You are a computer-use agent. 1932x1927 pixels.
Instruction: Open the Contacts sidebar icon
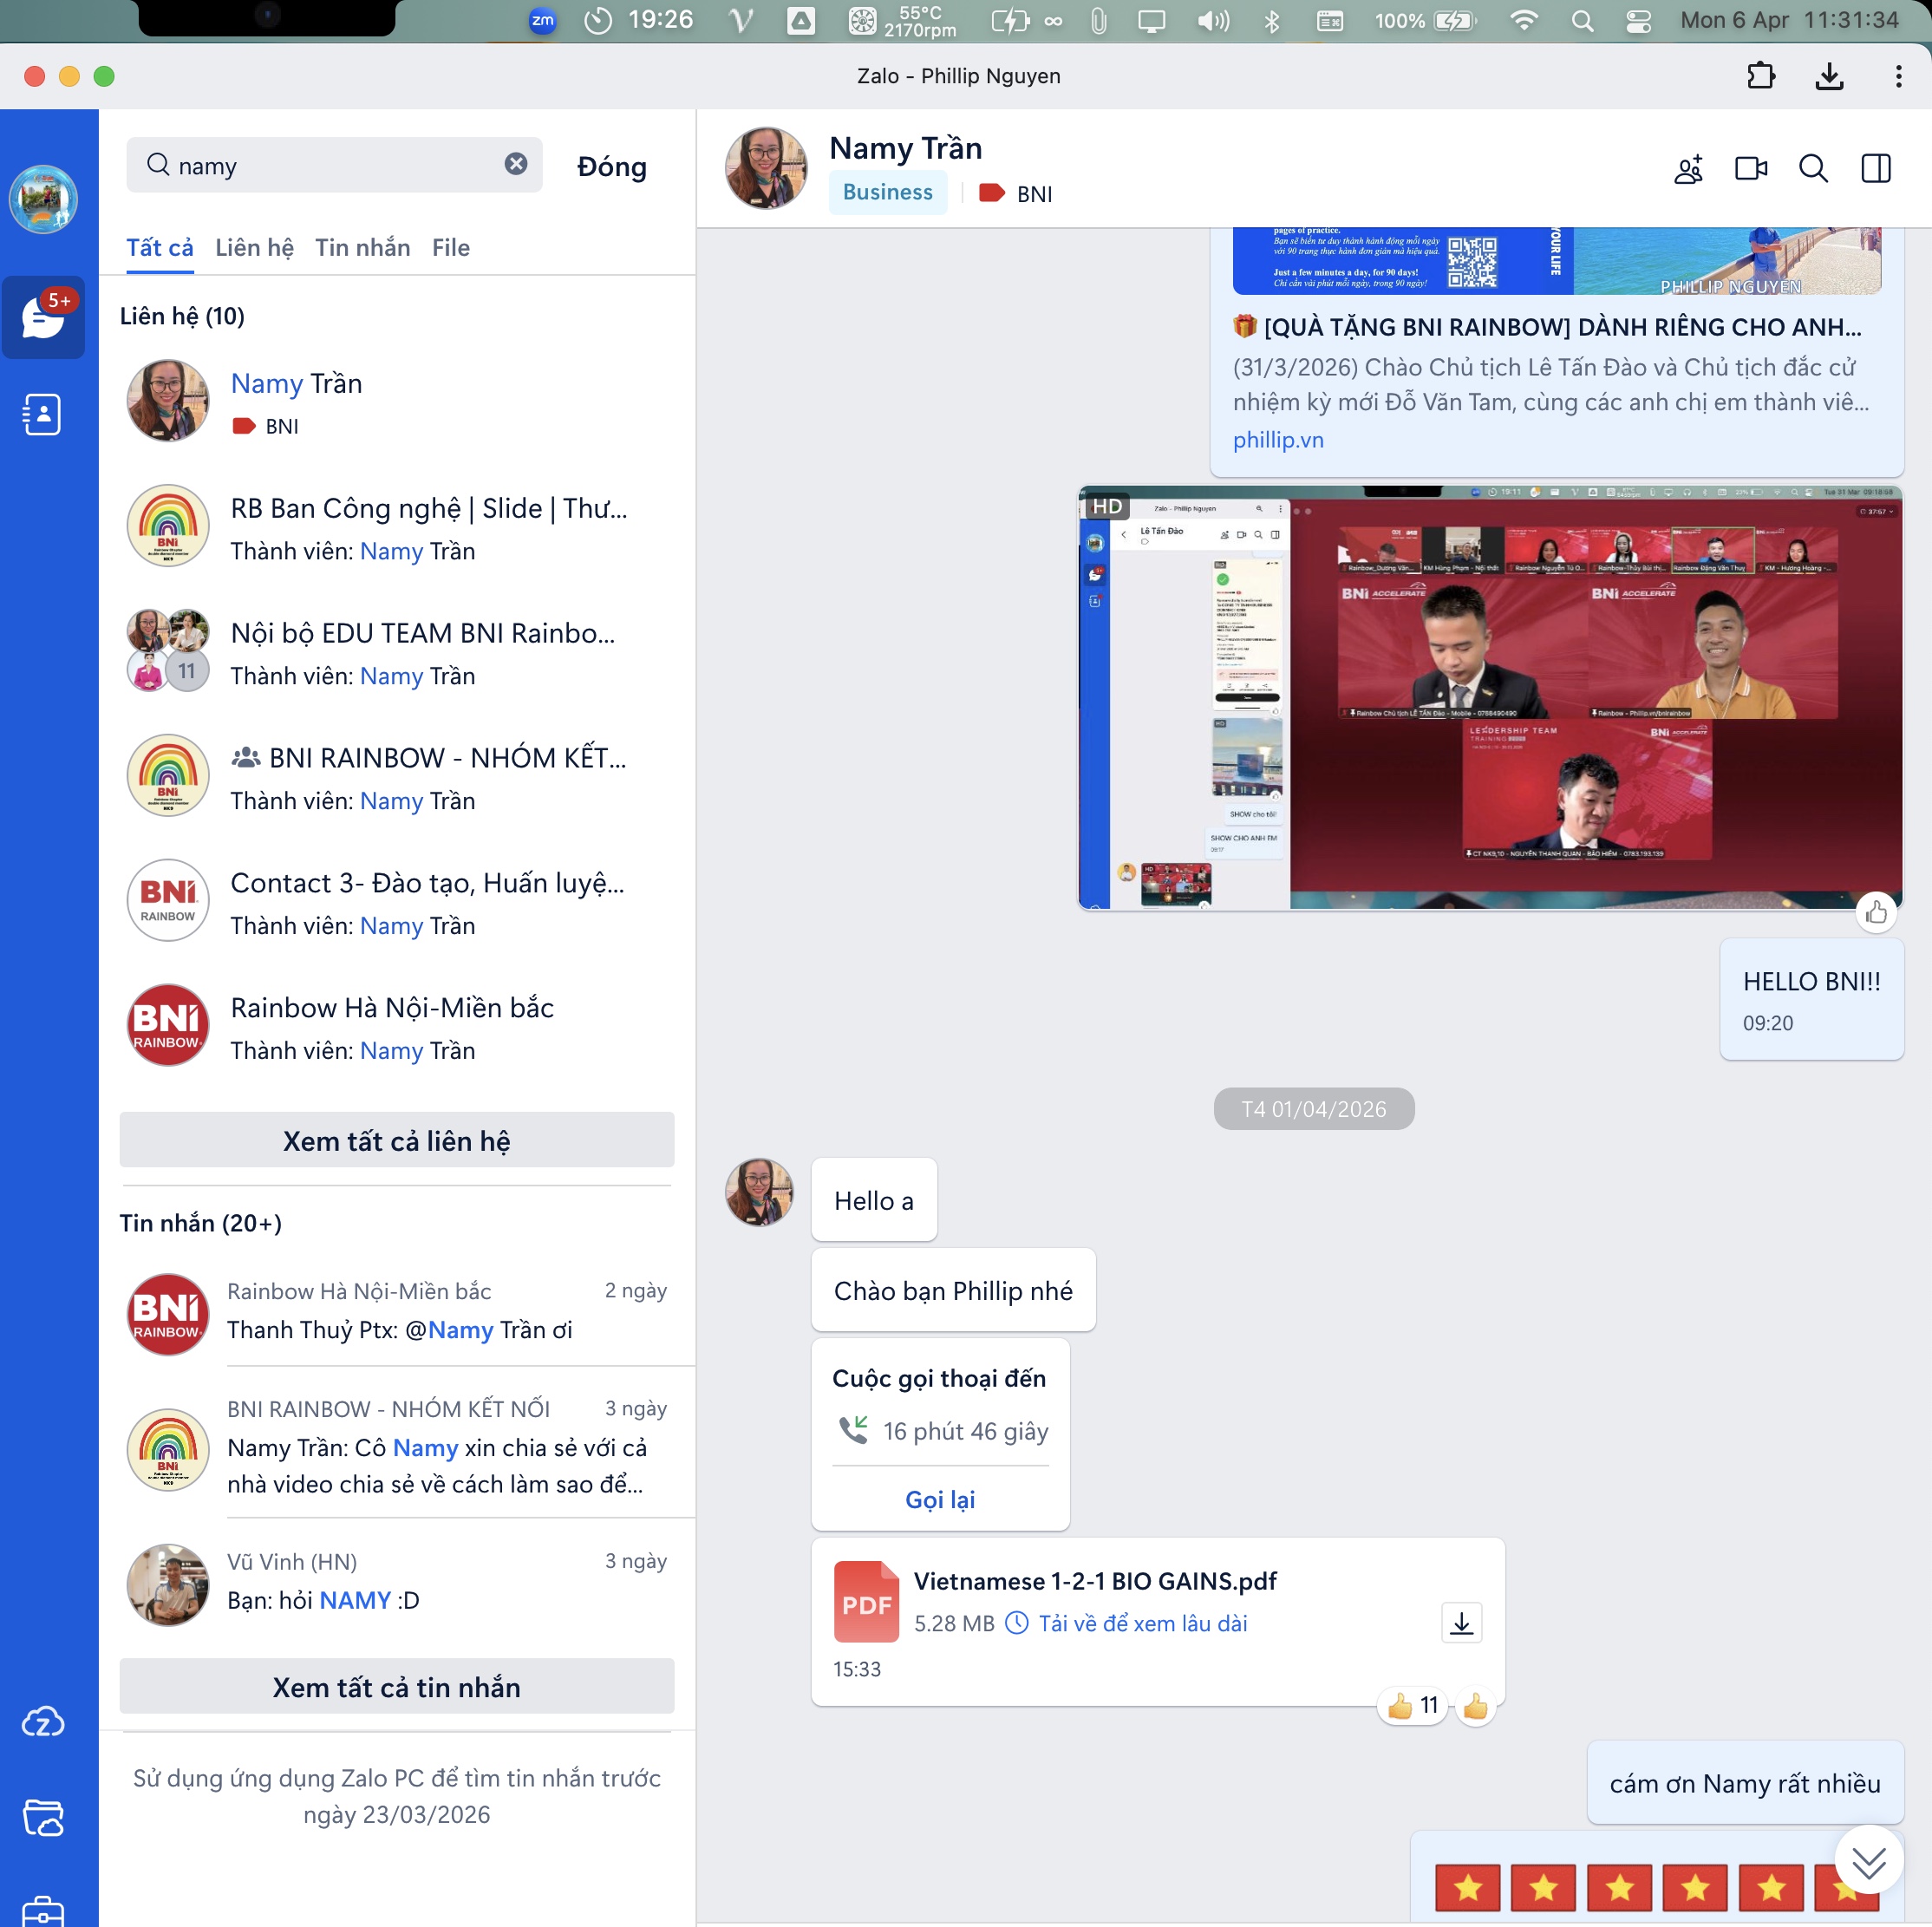point(42,414)
